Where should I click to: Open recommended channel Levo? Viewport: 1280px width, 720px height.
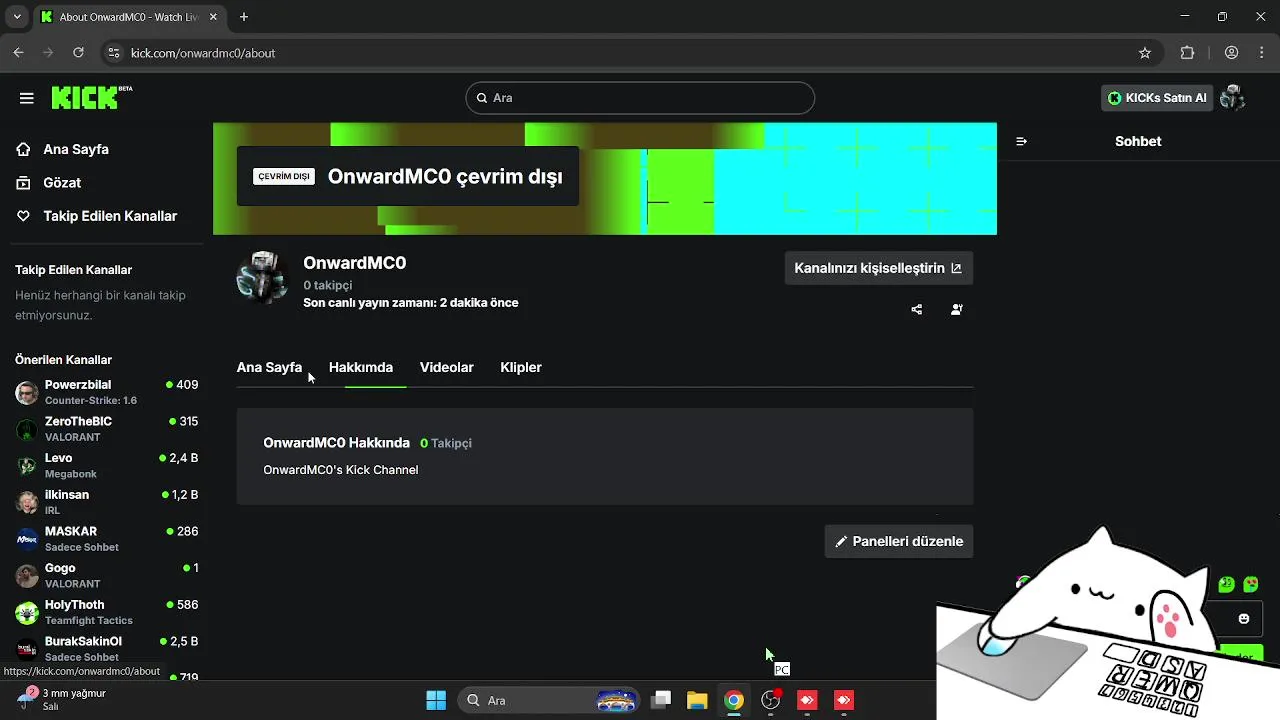(x=106, y=465)
